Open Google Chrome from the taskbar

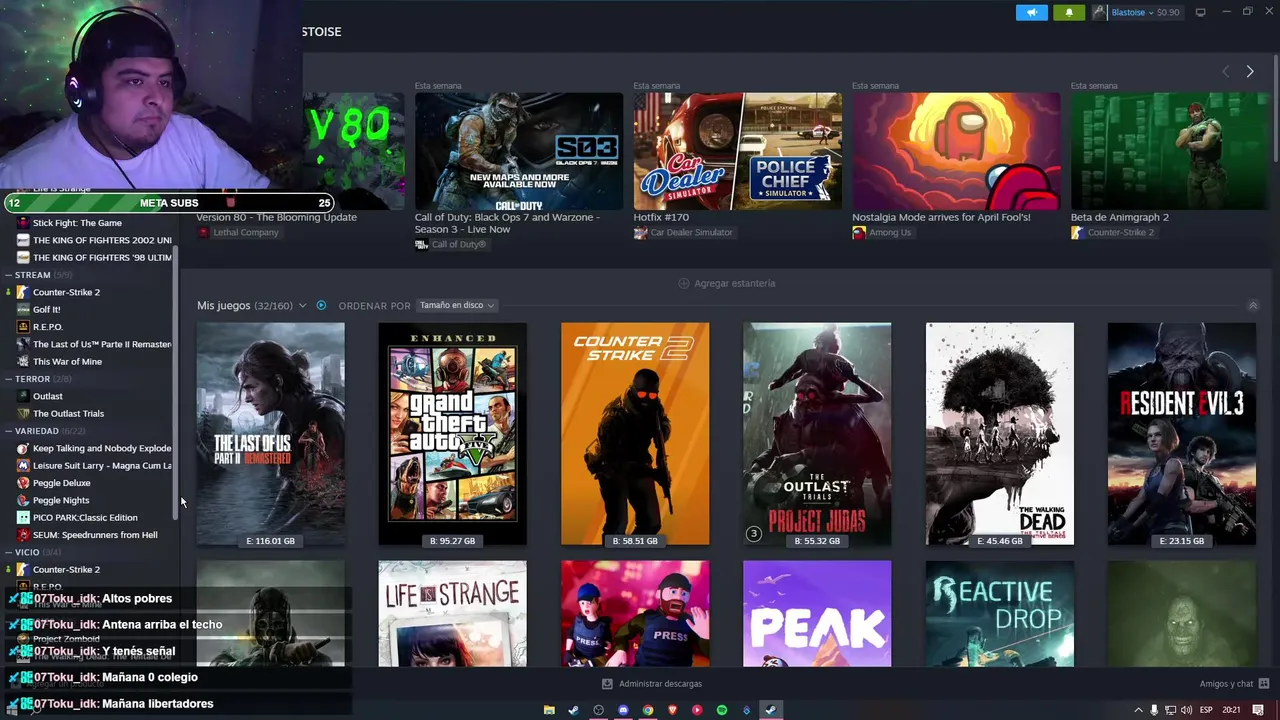click(x=648, y=710)
